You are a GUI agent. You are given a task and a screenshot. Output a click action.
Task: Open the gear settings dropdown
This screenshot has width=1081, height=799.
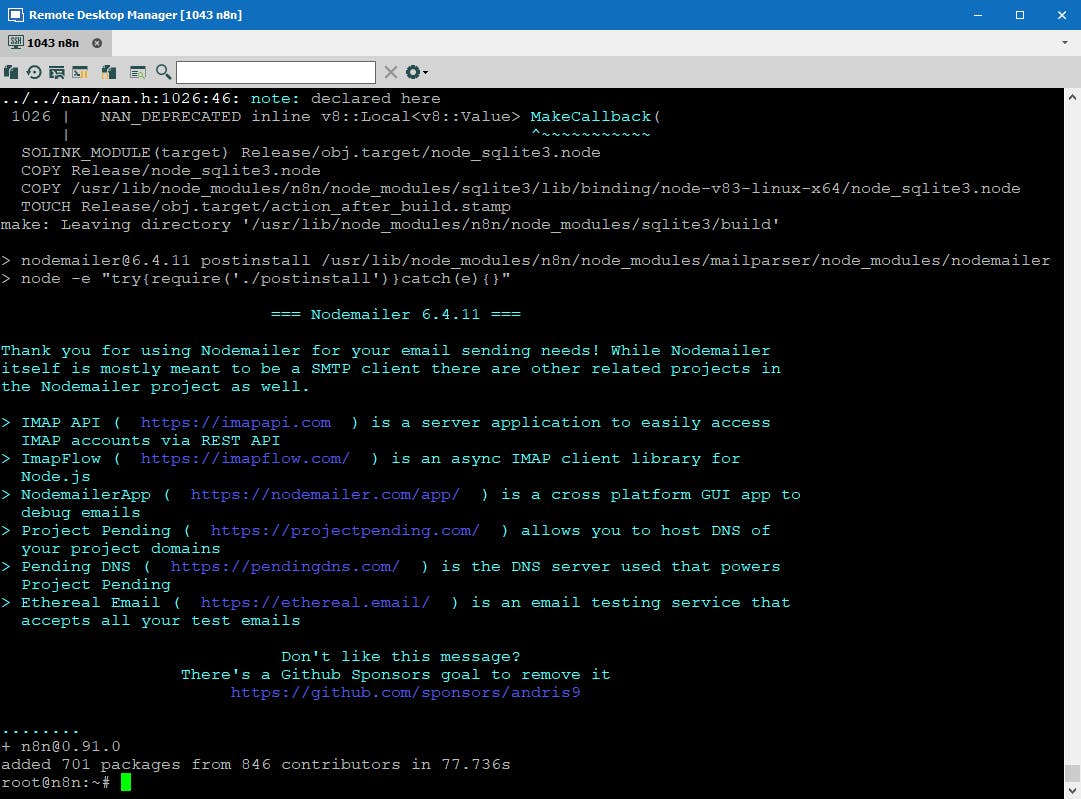pyautogui.click(x=416, y=72)
